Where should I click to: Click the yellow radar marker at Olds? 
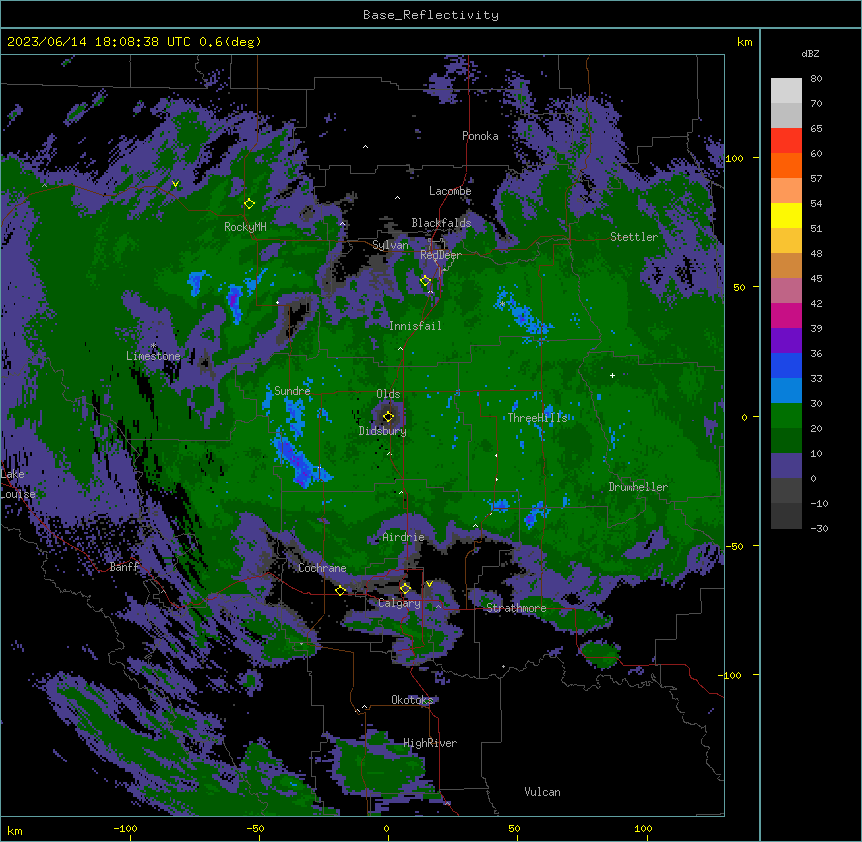[388, 417]
